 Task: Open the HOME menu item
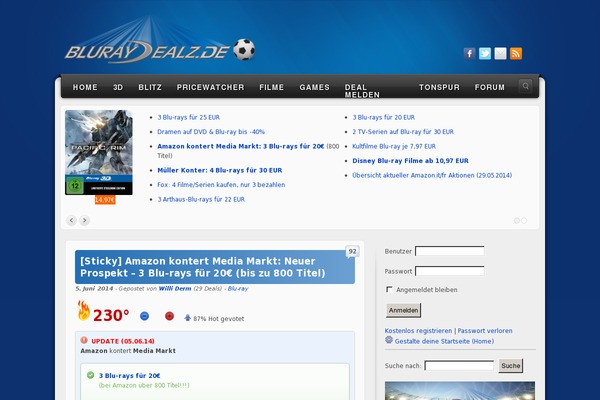(85, 87)
